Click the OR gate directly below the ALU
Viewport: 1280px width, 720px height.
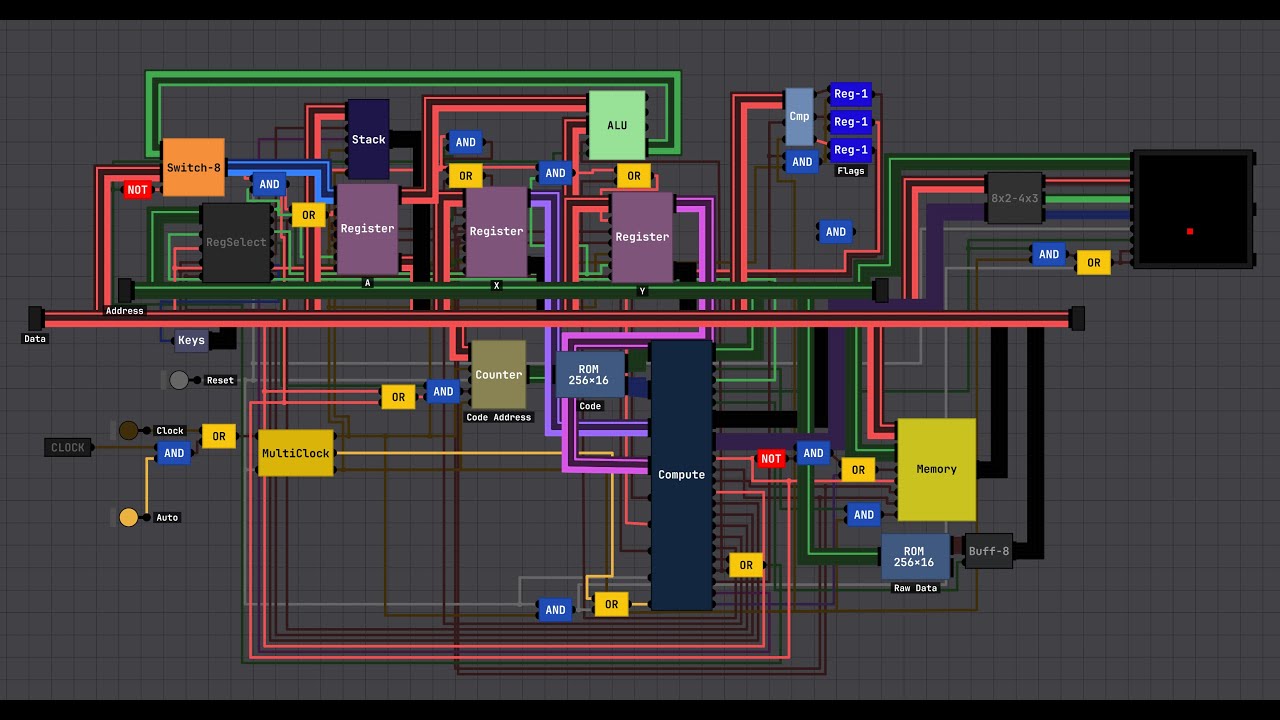[x=633, y=176]
